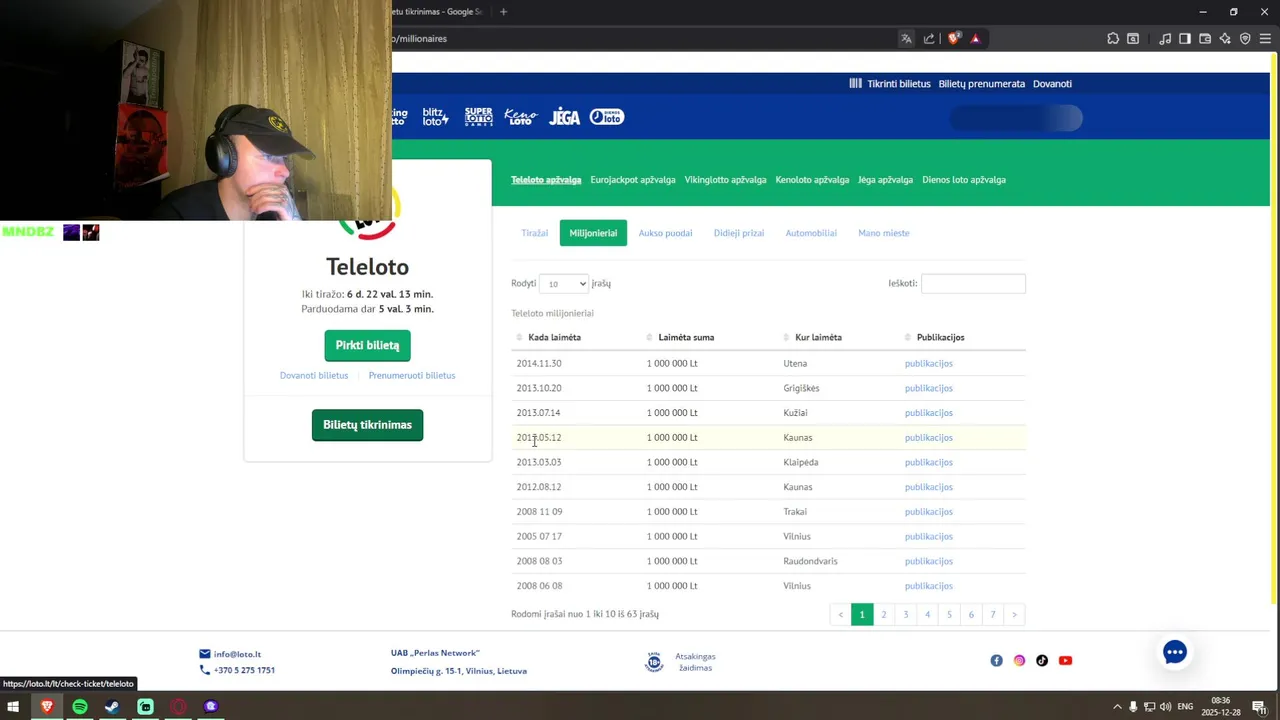Switch to the Automobiliai tab

click(811, 233)
